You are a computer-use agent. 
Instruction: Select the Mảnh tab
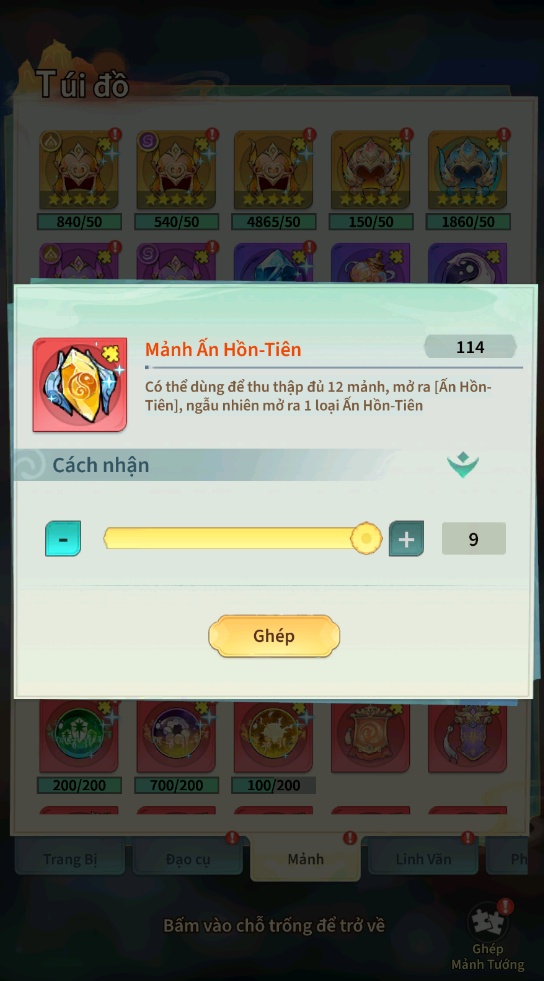click(x=305, y=858)
